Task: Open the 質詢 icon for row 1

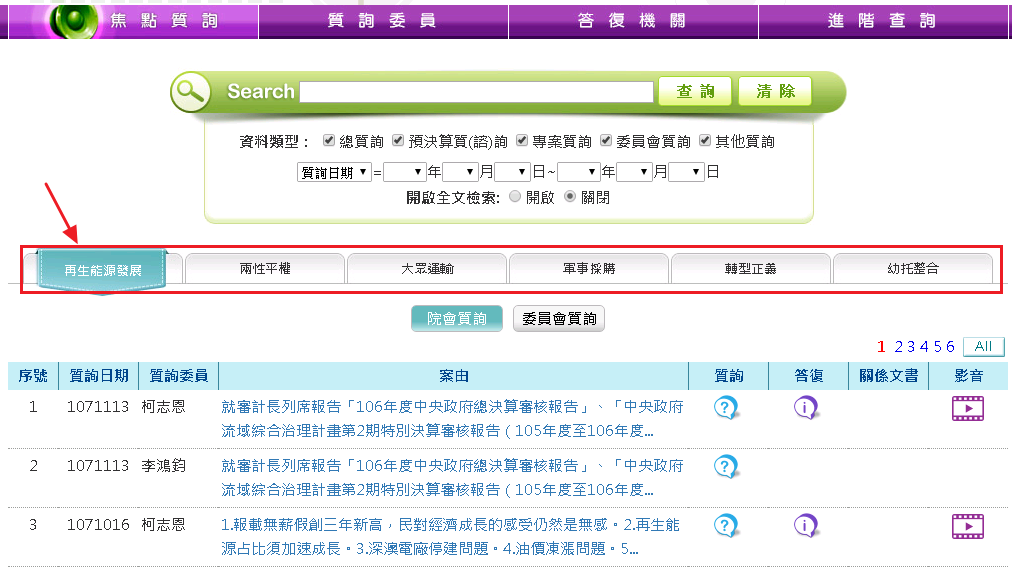Action: (727, 408)
